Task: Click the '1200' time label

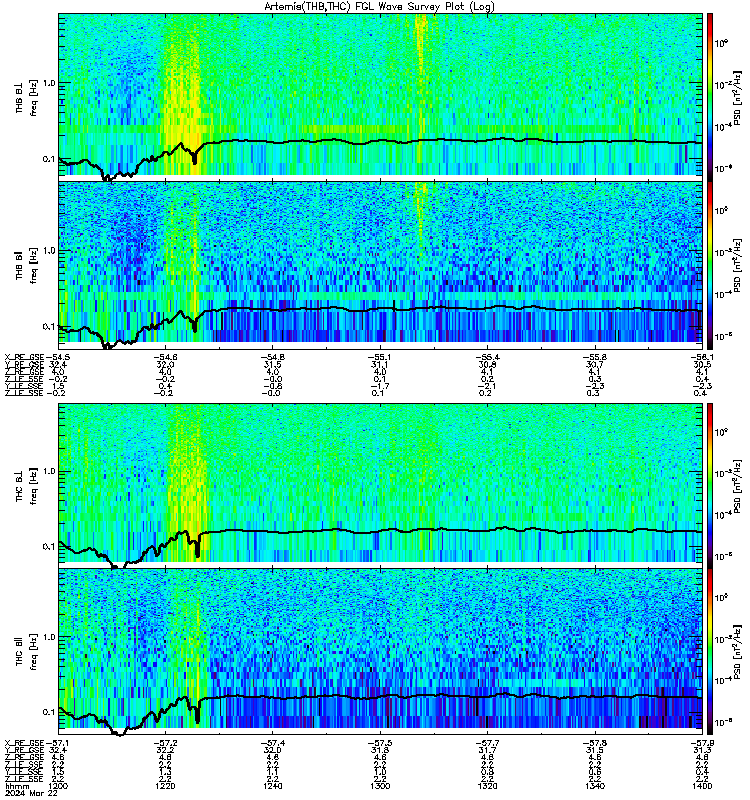Action: (58, 786)
